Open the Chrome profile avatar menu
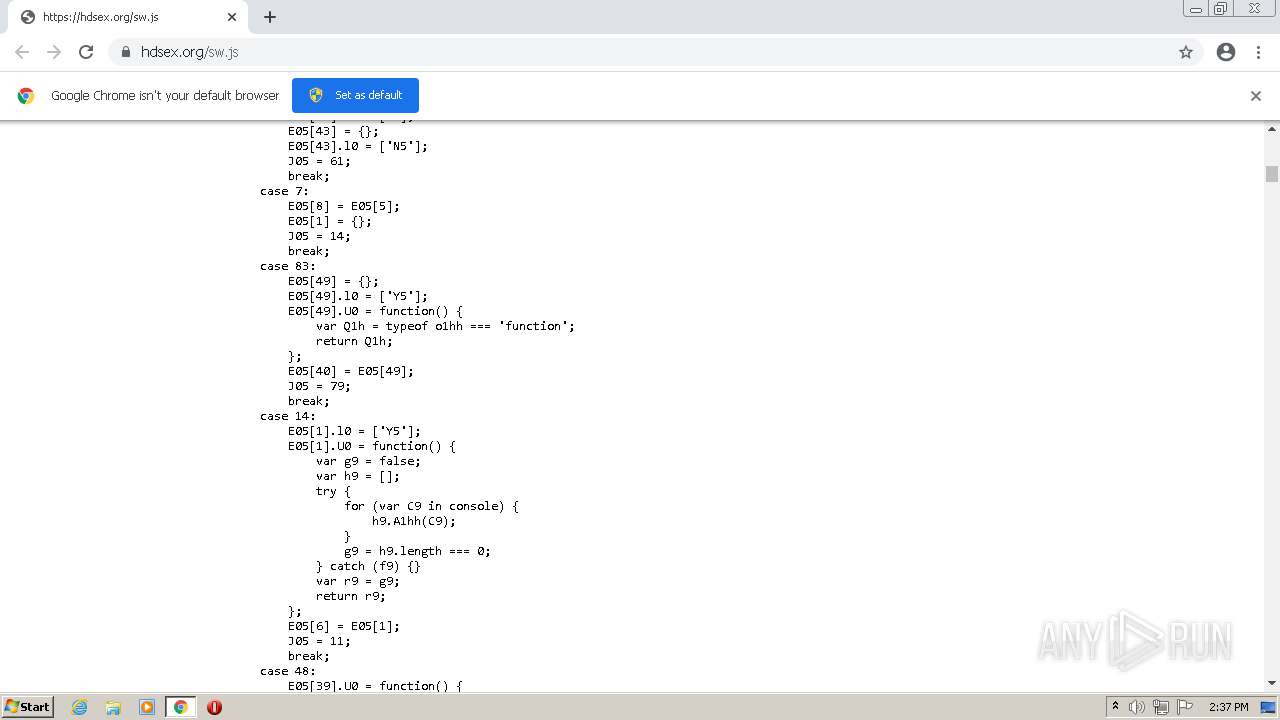This screenshot has width=1280, height=720. point(1226,52)
